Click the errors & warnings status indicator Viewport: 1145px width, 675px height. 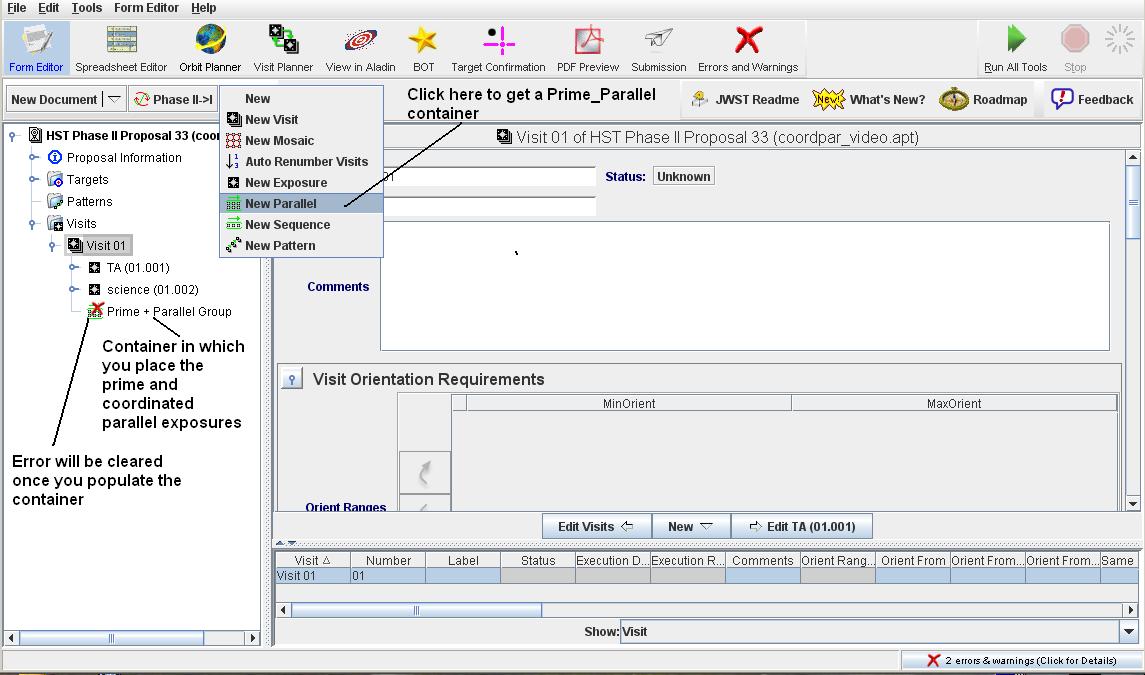click(1021, 660)
